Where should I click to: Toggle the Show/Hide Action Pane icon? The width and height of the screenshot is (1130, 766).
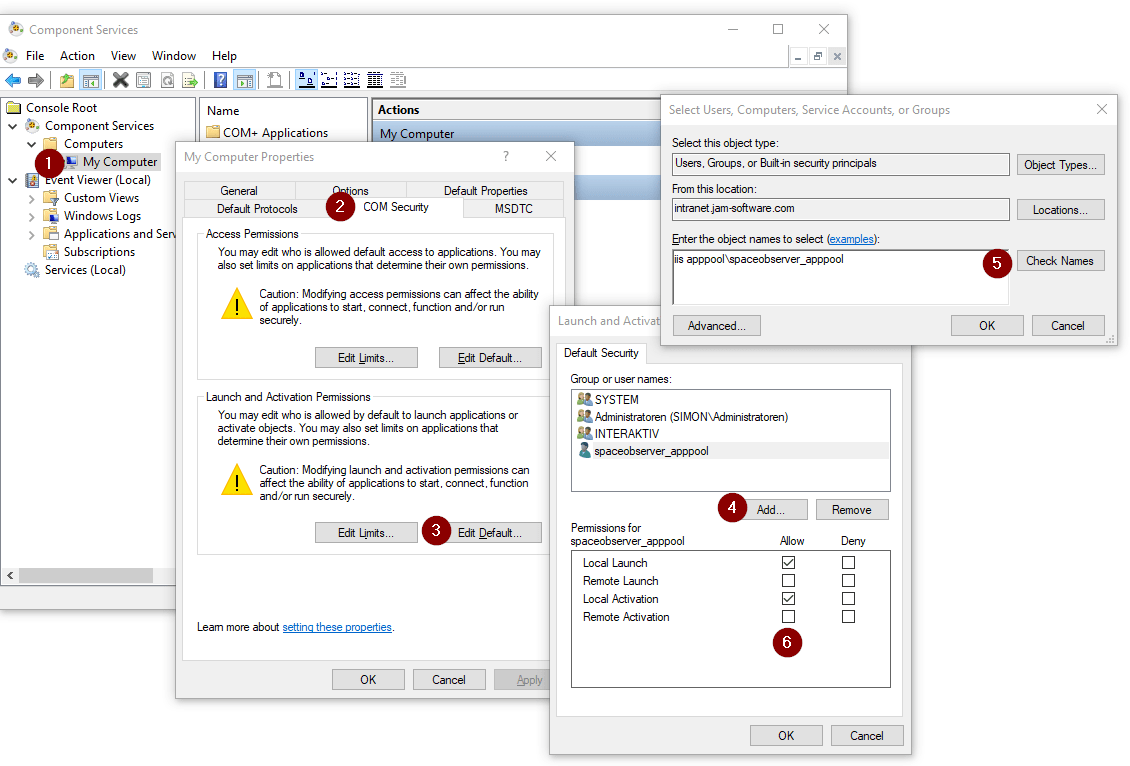click(x=245, y=80)
